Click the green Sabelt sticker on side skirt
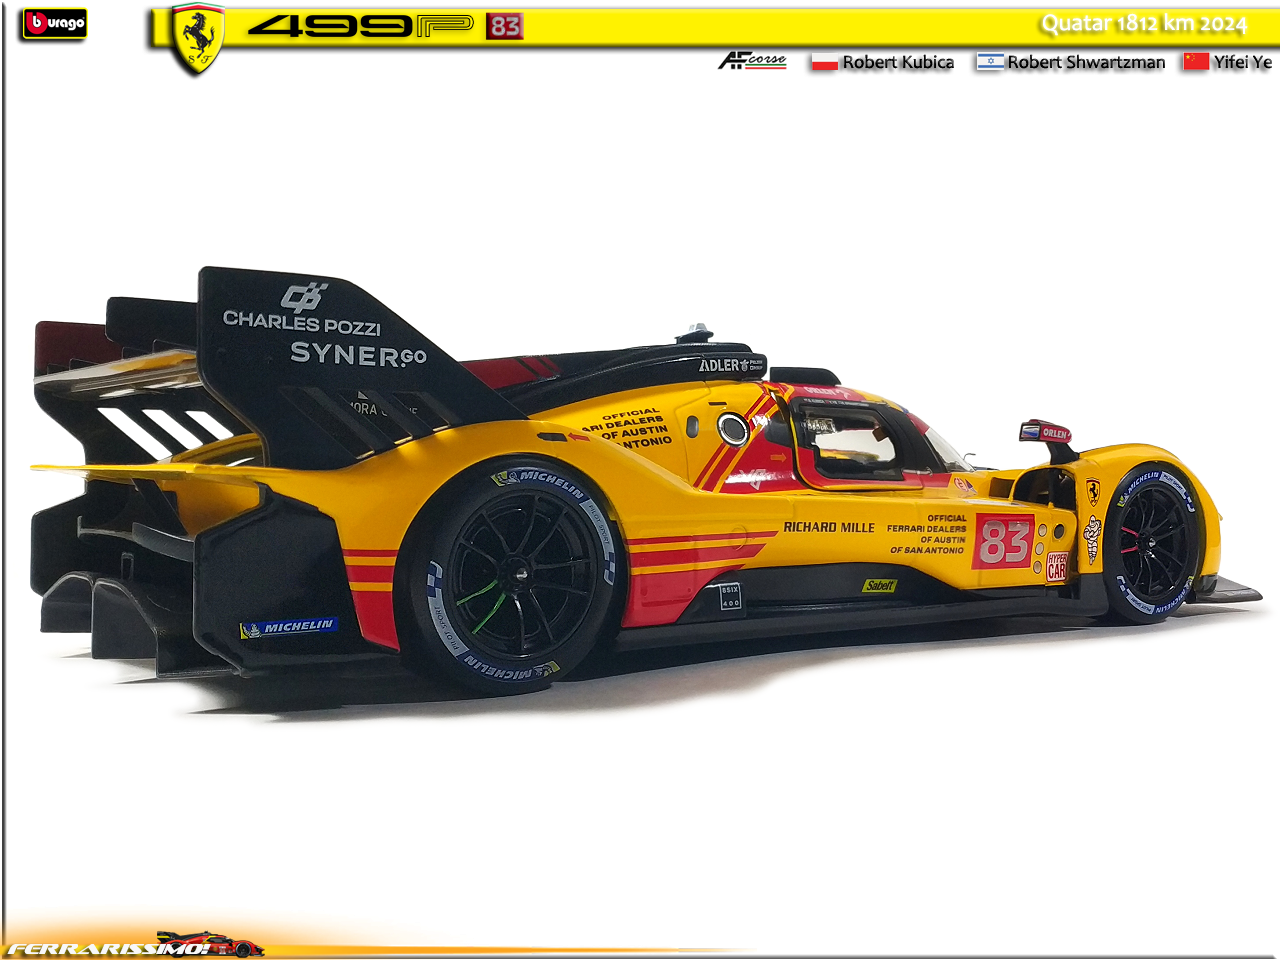1280x960 pixels. click(879, 586)
